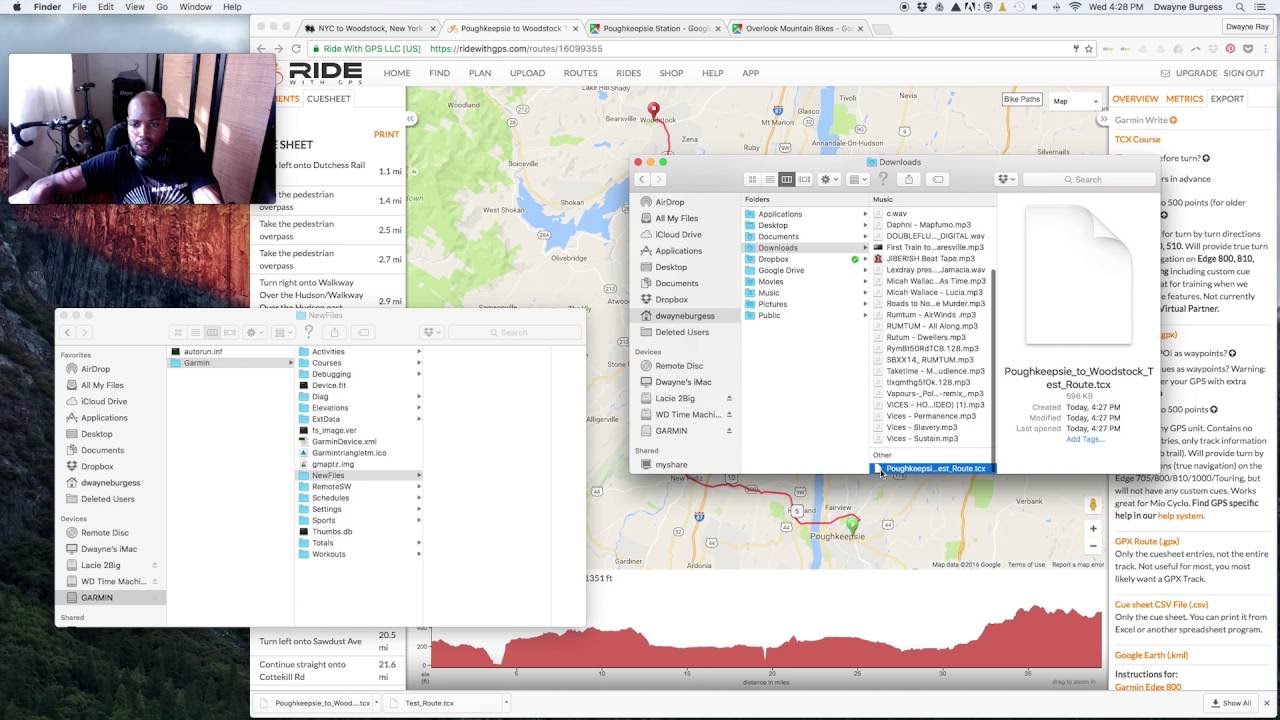Open the Arrange menu in Downloads window
Image resolution: width=1280 pixels, height=720 pixels.
(858, 179)
